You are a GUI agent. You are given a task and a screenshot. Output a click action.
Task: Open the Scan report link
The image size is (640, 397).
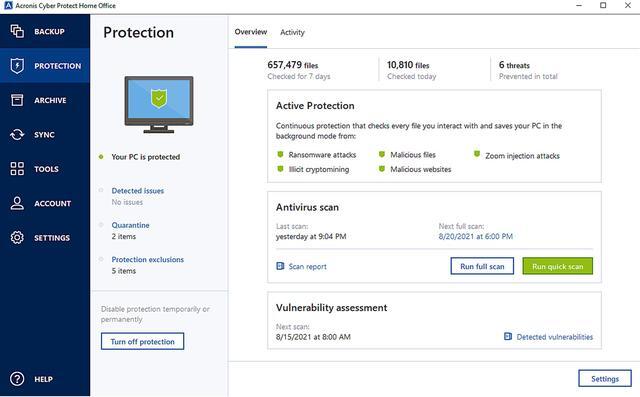pyautogui.click(x=308, y=266)
